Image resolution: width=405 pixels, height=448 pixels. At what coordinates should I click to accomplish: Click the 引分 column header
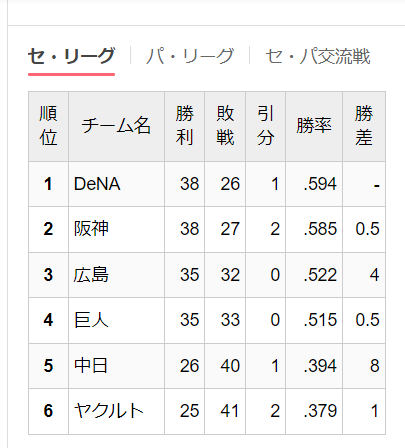tap(265, 126)
